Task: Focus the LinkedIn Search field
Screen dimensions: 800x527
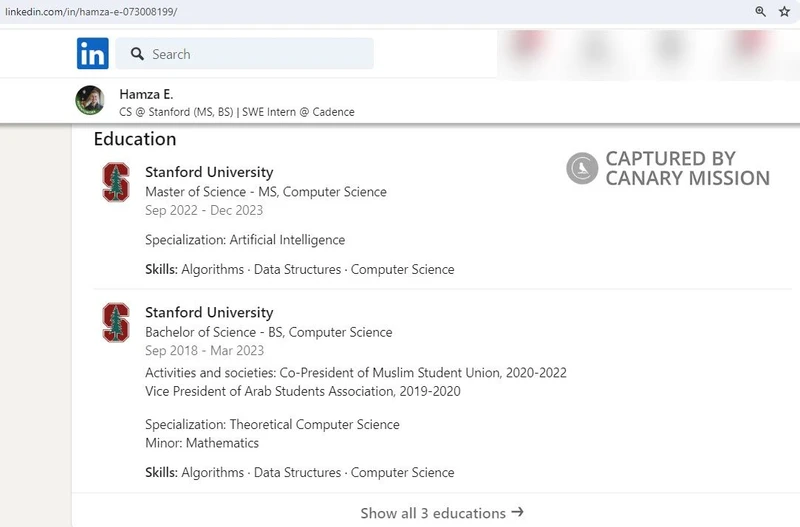Action: [244, 54]
